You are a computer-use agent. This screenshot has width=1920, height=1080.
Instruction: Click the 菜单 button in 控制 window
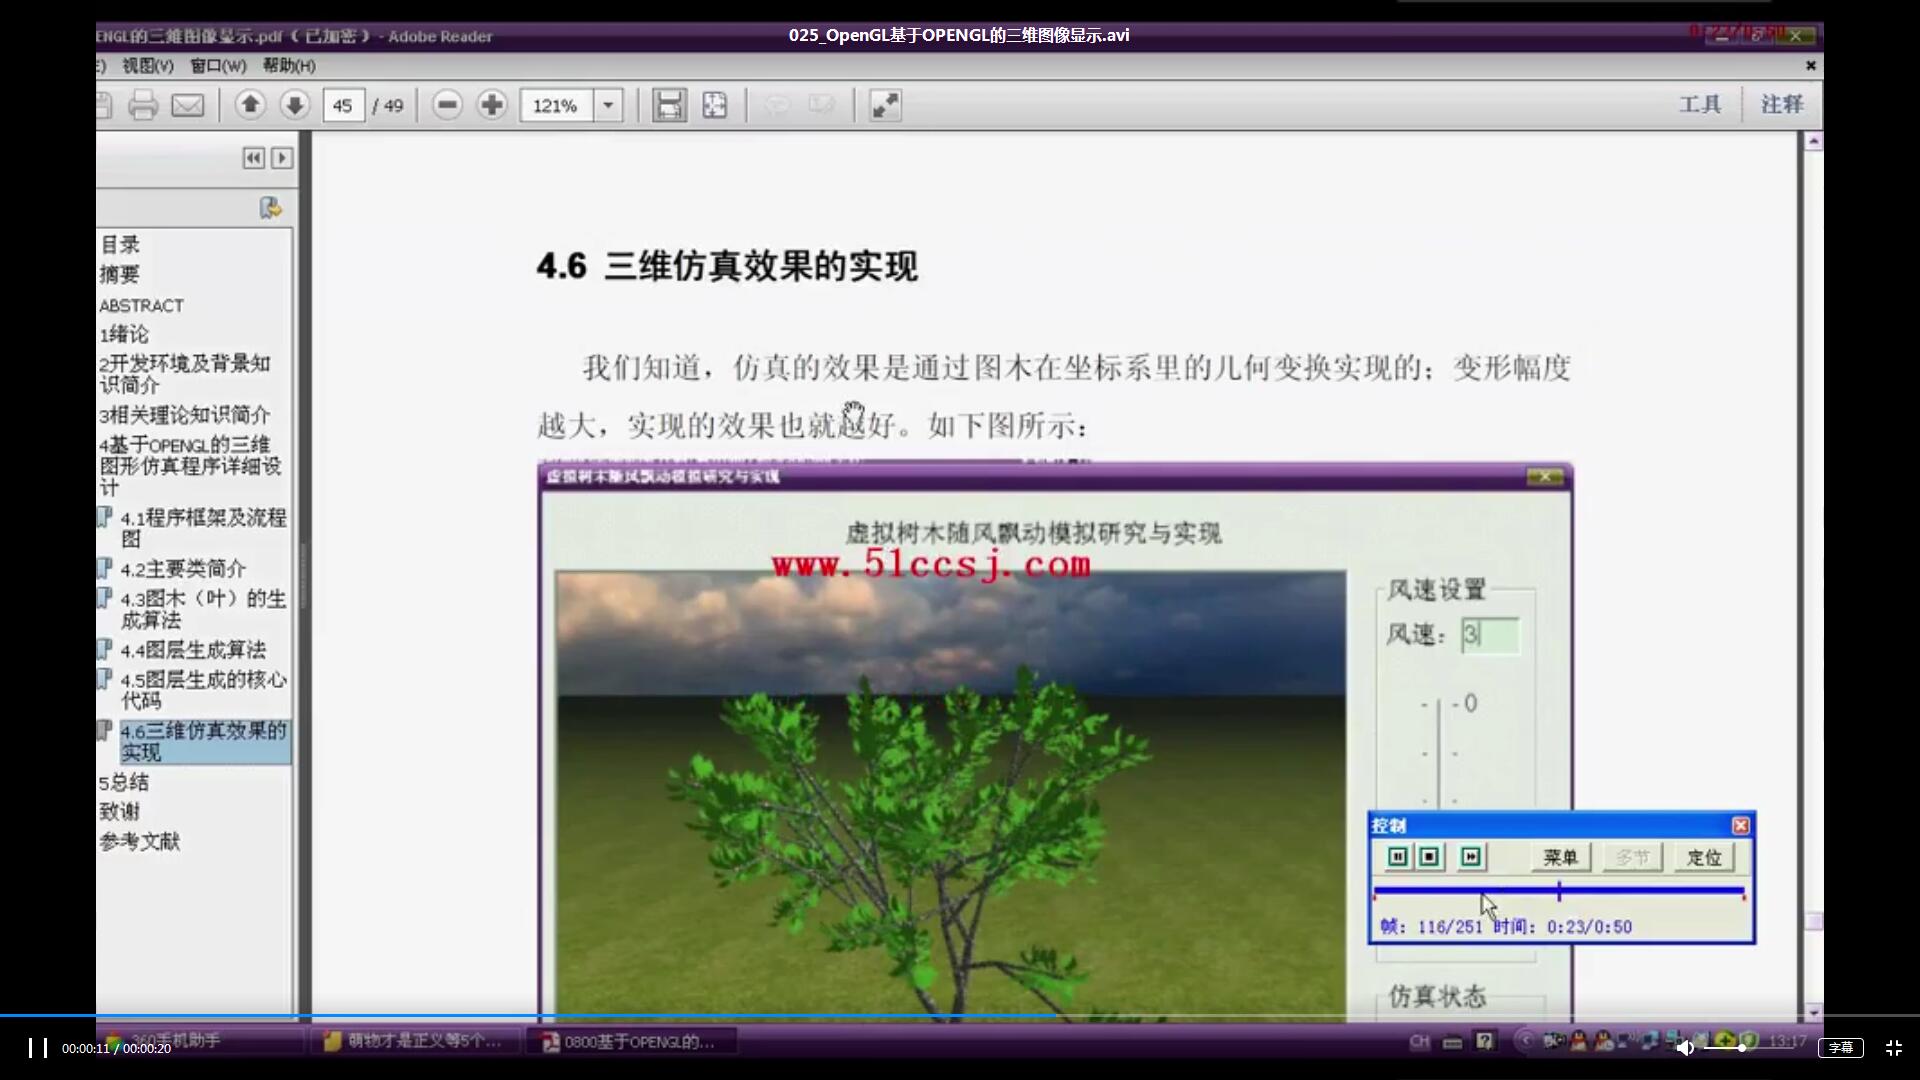coord(1560,857)
